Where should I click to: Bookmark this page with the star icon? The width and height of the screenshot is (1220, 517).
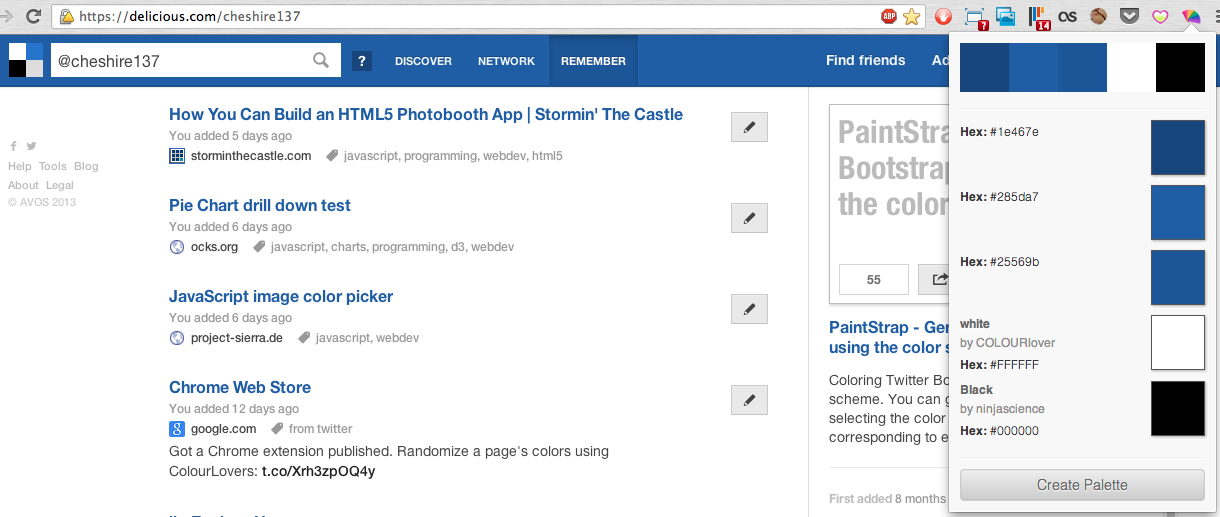click(x=911, y=16)
